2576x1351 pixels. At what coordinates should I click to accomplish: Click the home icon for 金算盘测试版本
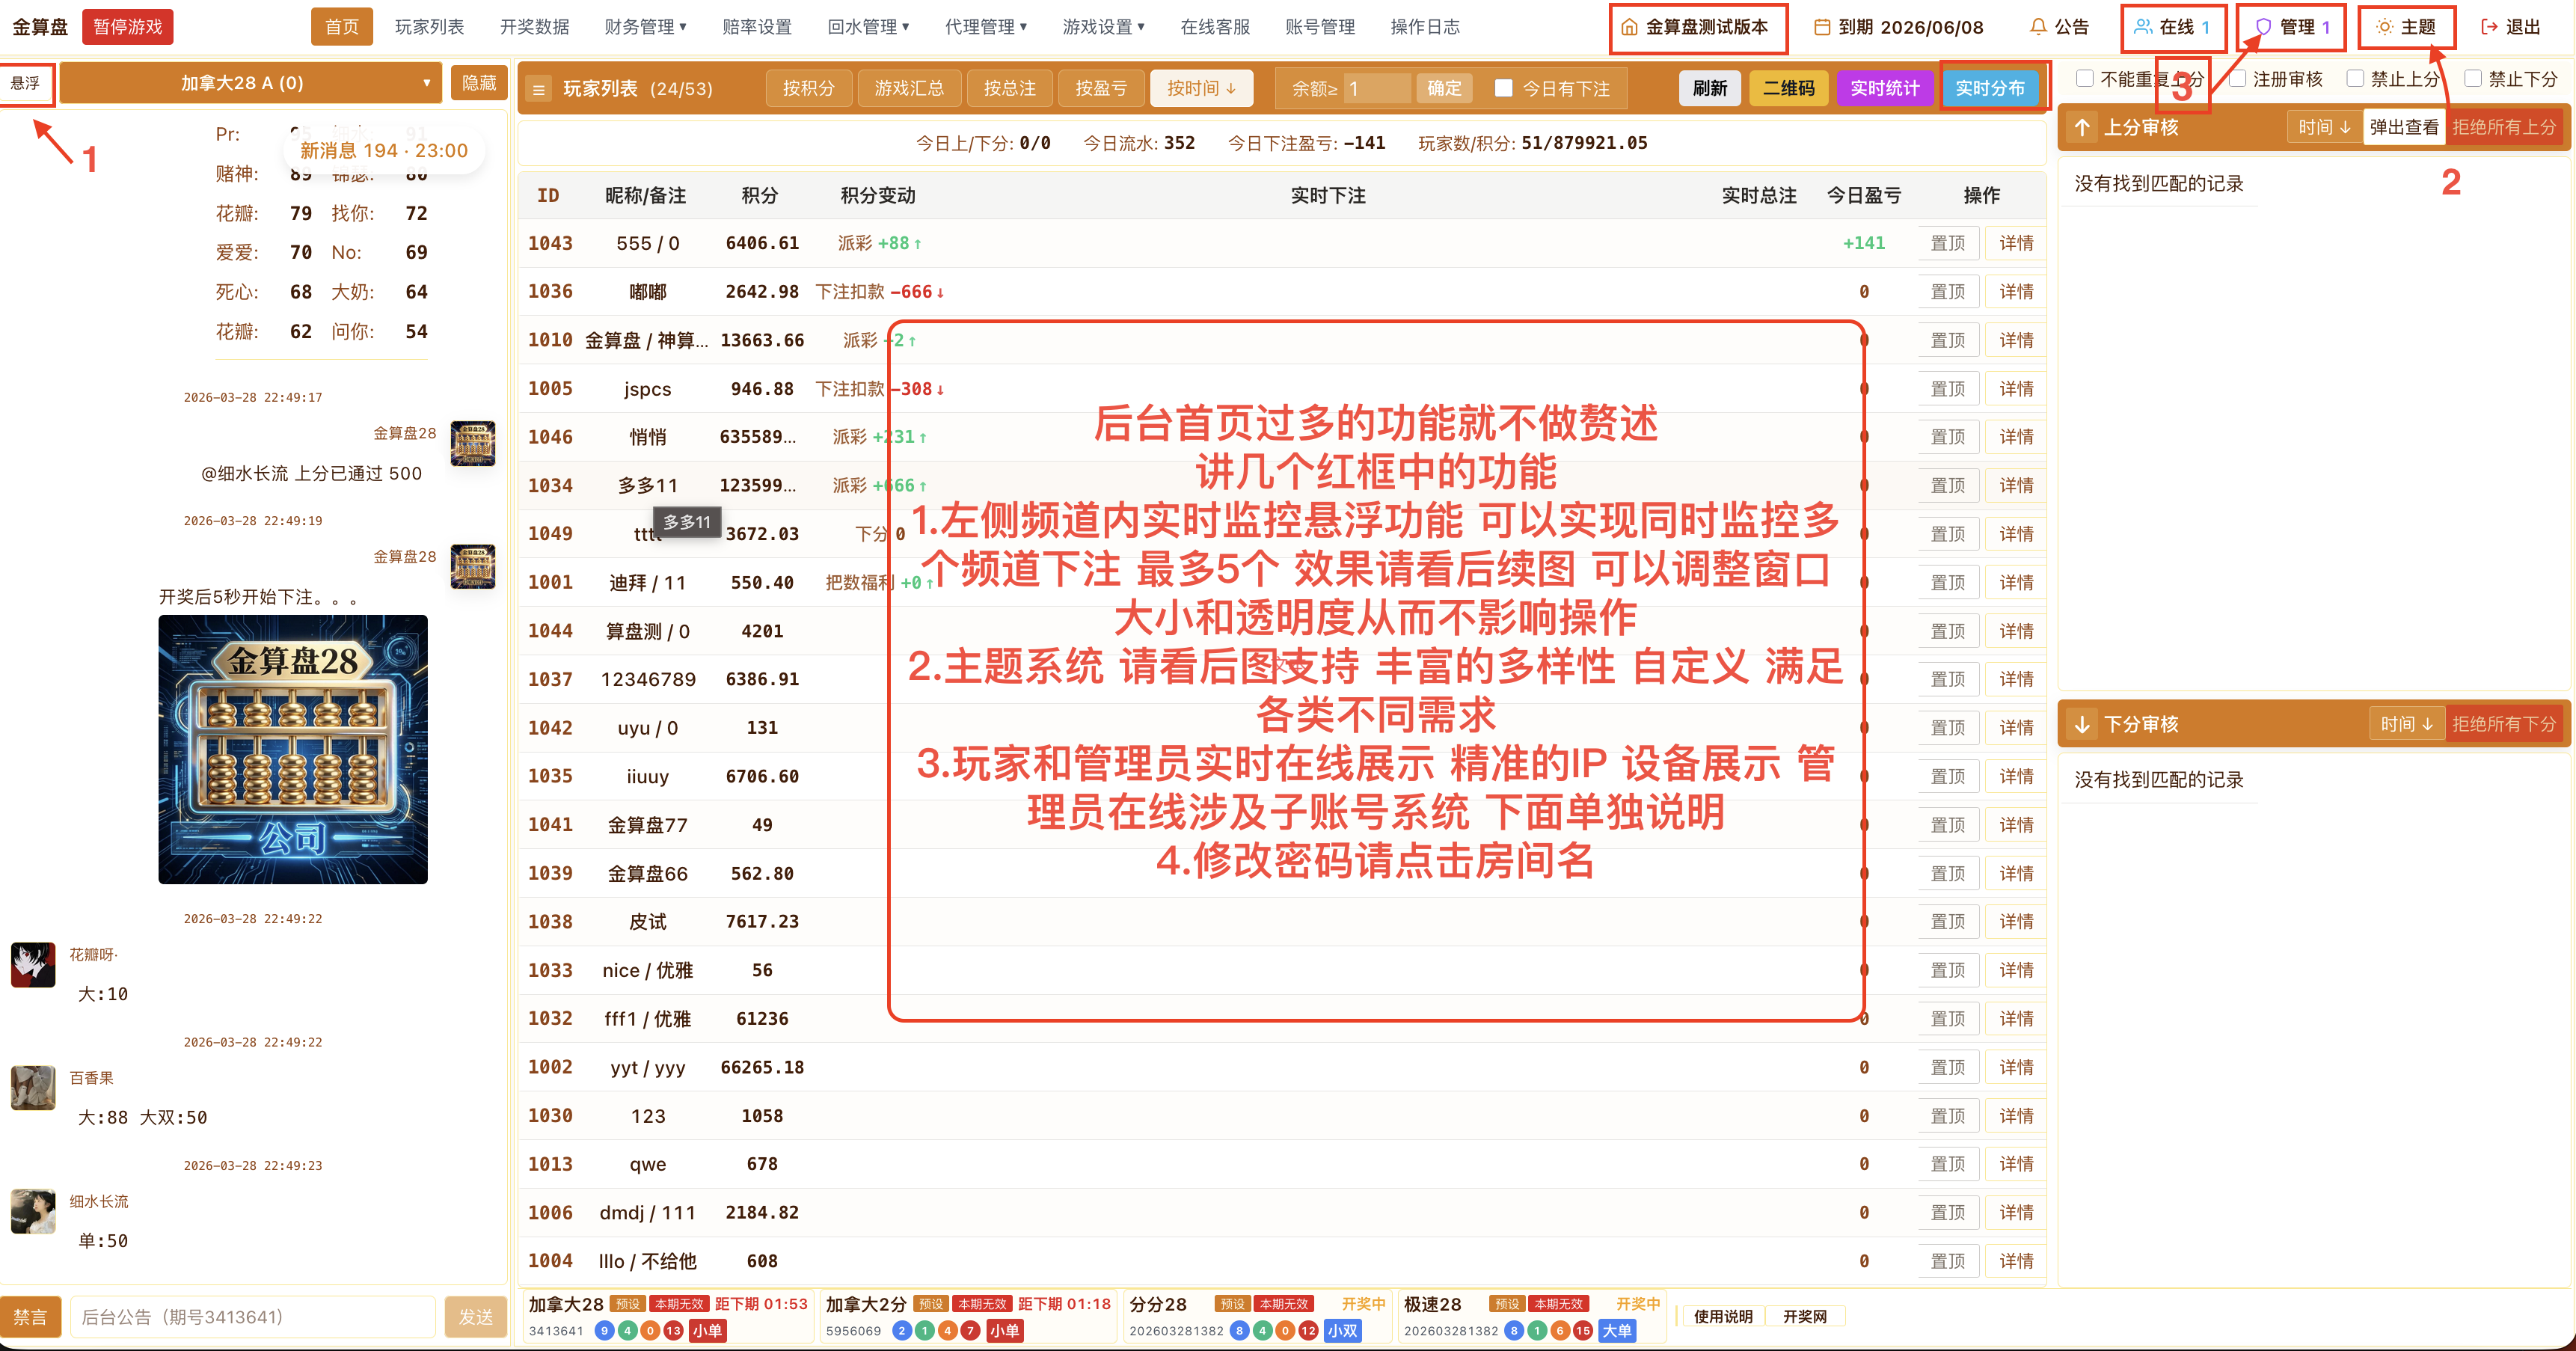pyautogui.click(x=1629, y=27)
